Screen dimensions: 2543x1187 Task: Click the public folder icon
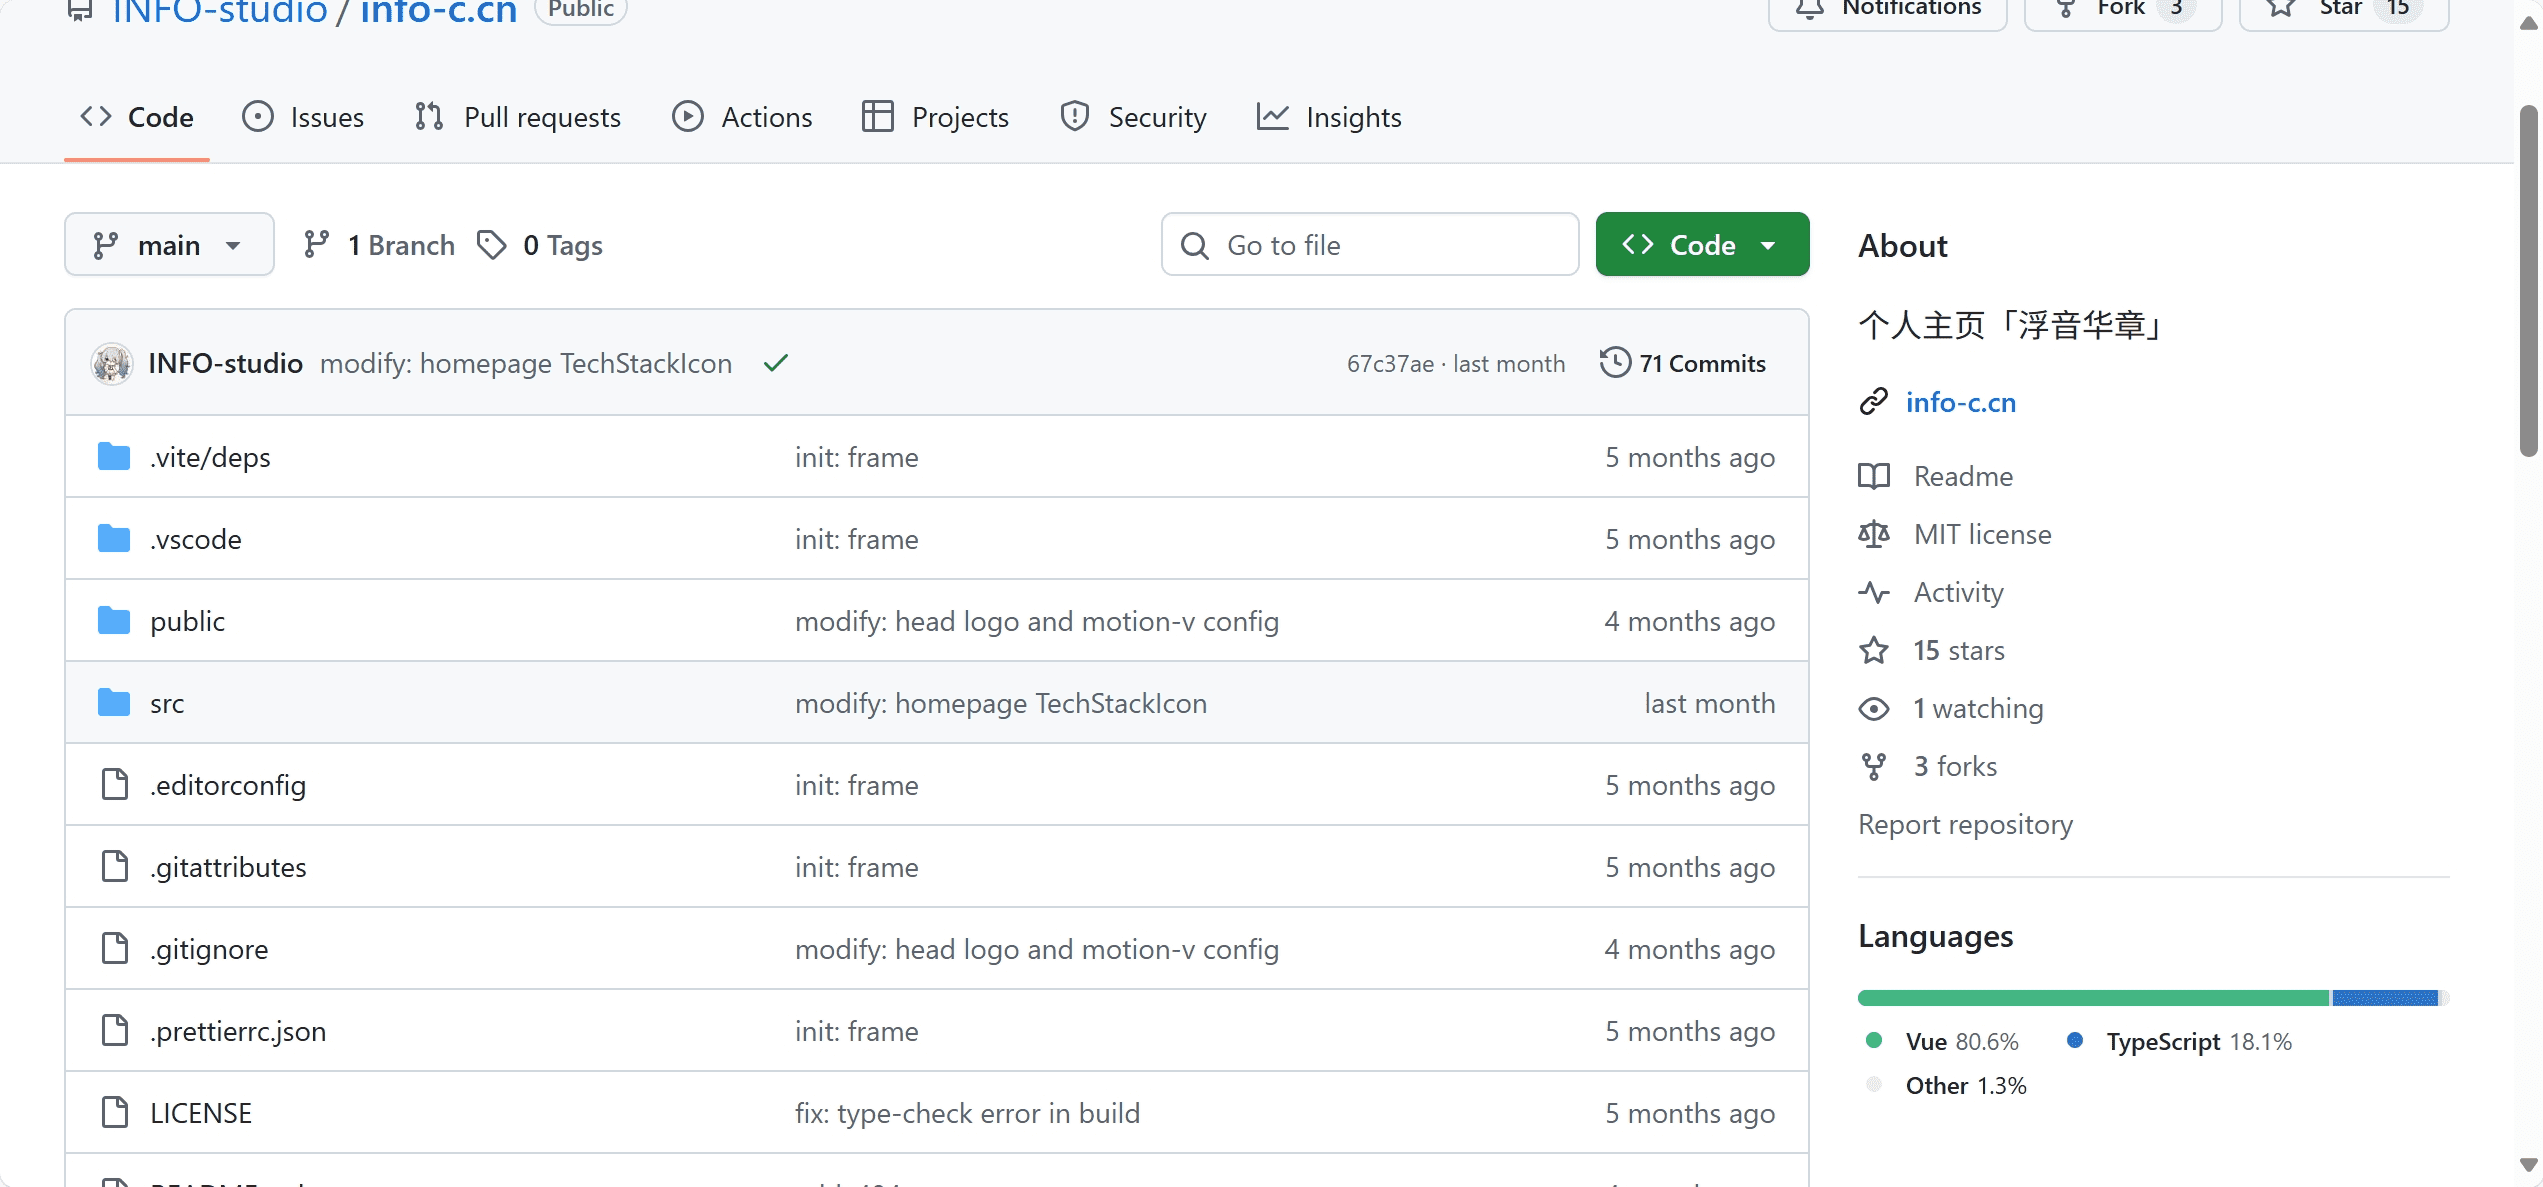pyautogui.click(x=114, y=620)
